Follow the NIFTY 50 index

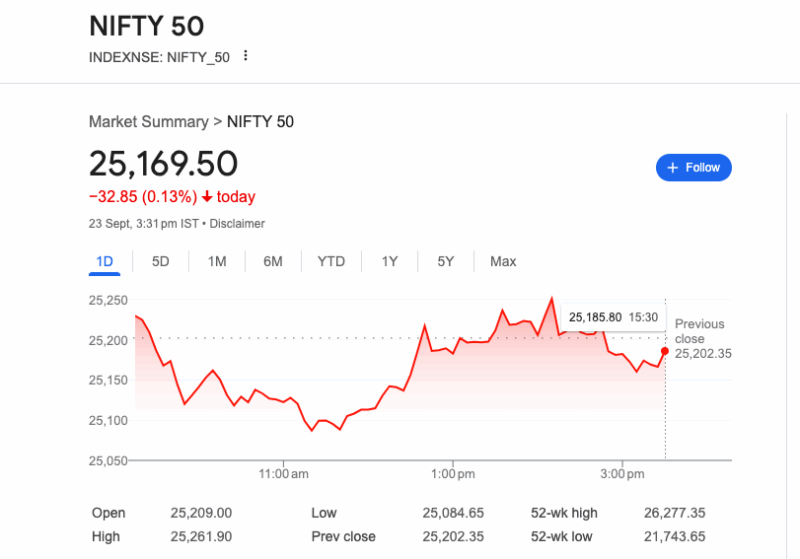click(694, 168)
